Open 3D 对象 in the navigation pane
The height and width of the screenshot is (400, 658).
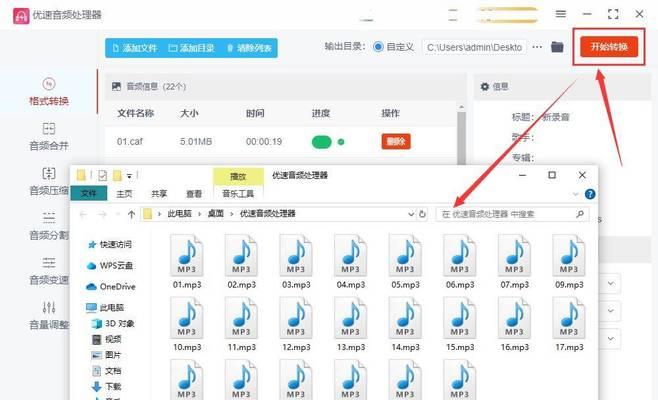click(x=113, y=323)
